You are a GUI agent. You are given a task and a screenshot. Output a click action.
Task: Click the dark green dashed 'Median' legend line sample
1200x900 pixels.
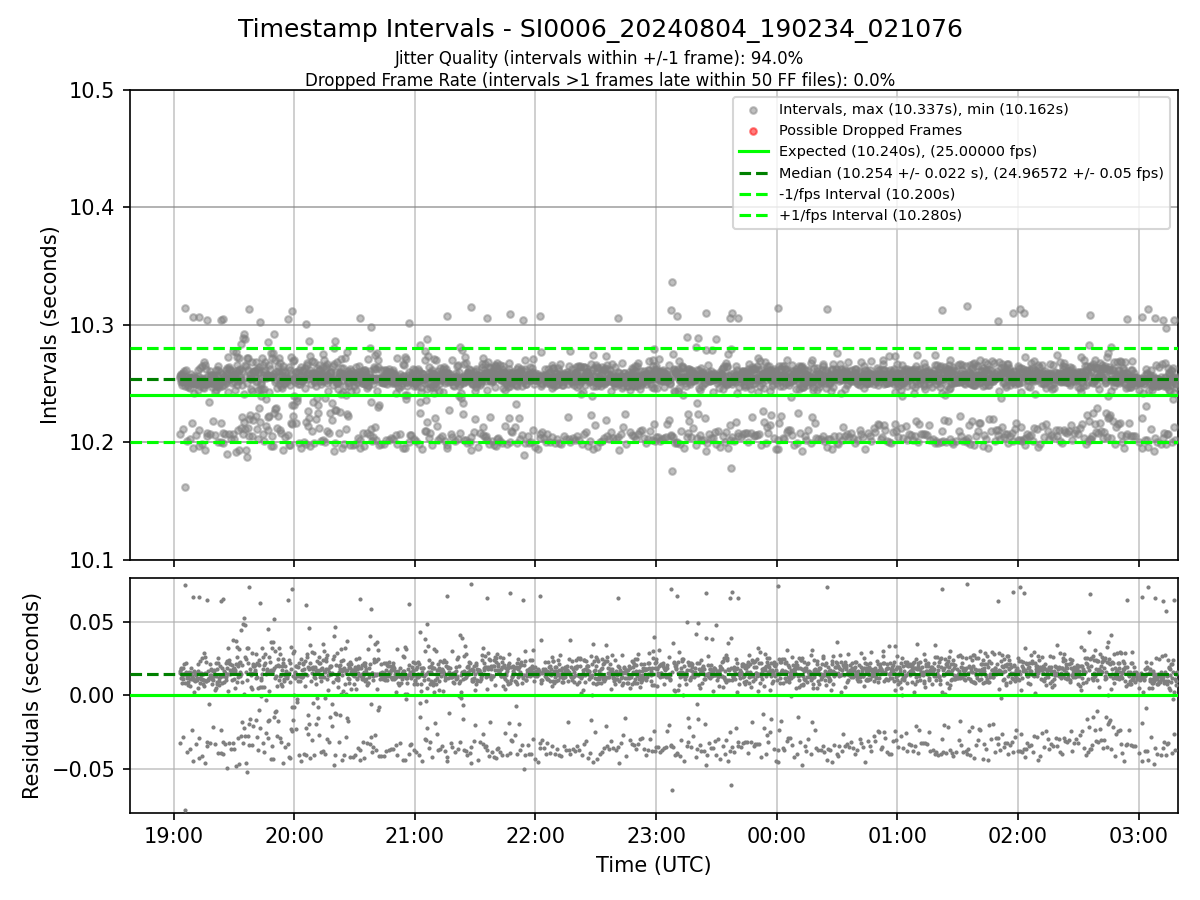pos(754,173)
